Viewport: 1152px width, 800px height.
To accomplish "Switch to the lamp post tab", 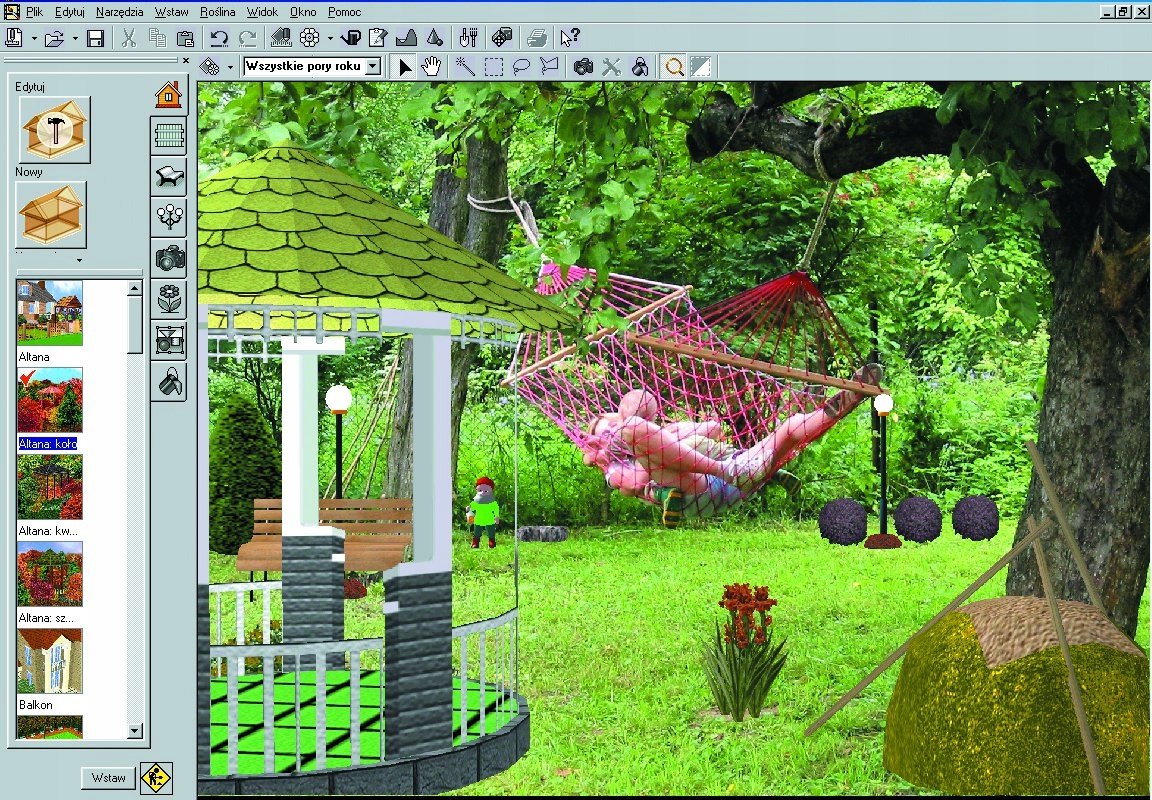I will [168, 217].
